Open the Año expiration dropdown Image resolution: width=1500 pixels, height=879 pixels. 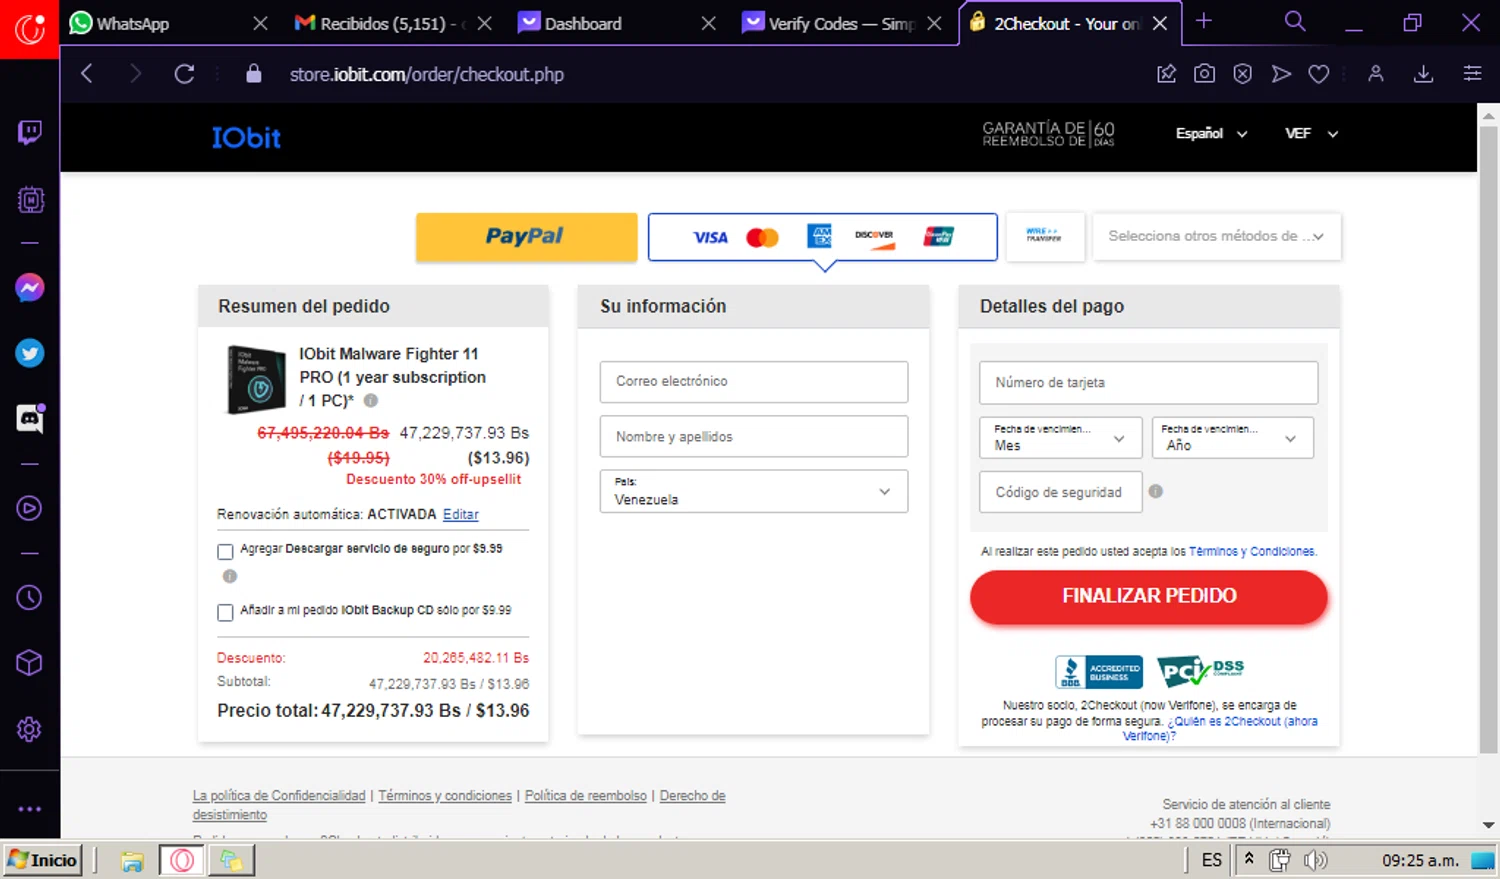tap(1233, 438)
